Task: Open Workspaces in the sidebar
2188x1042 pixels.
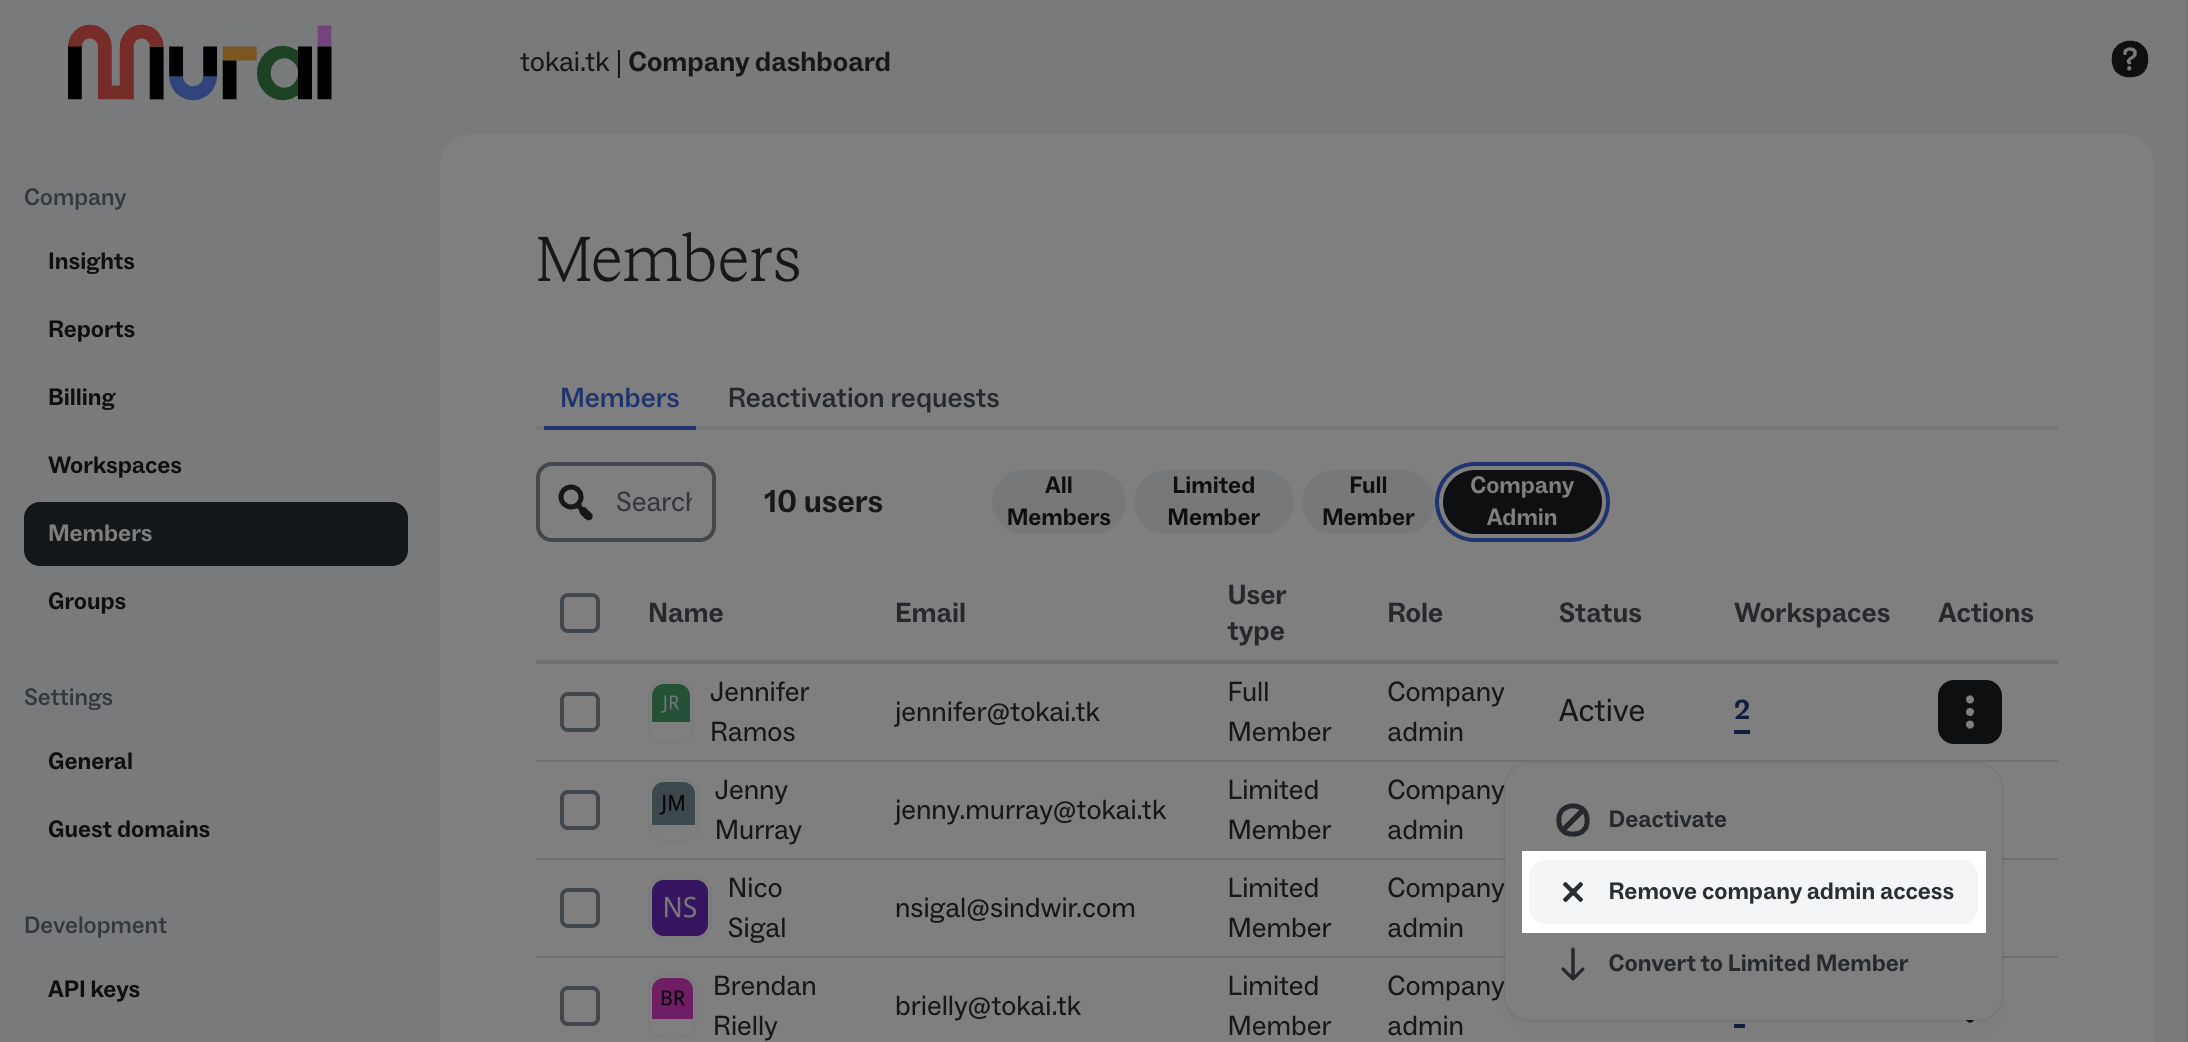Action: pos(115,466)
